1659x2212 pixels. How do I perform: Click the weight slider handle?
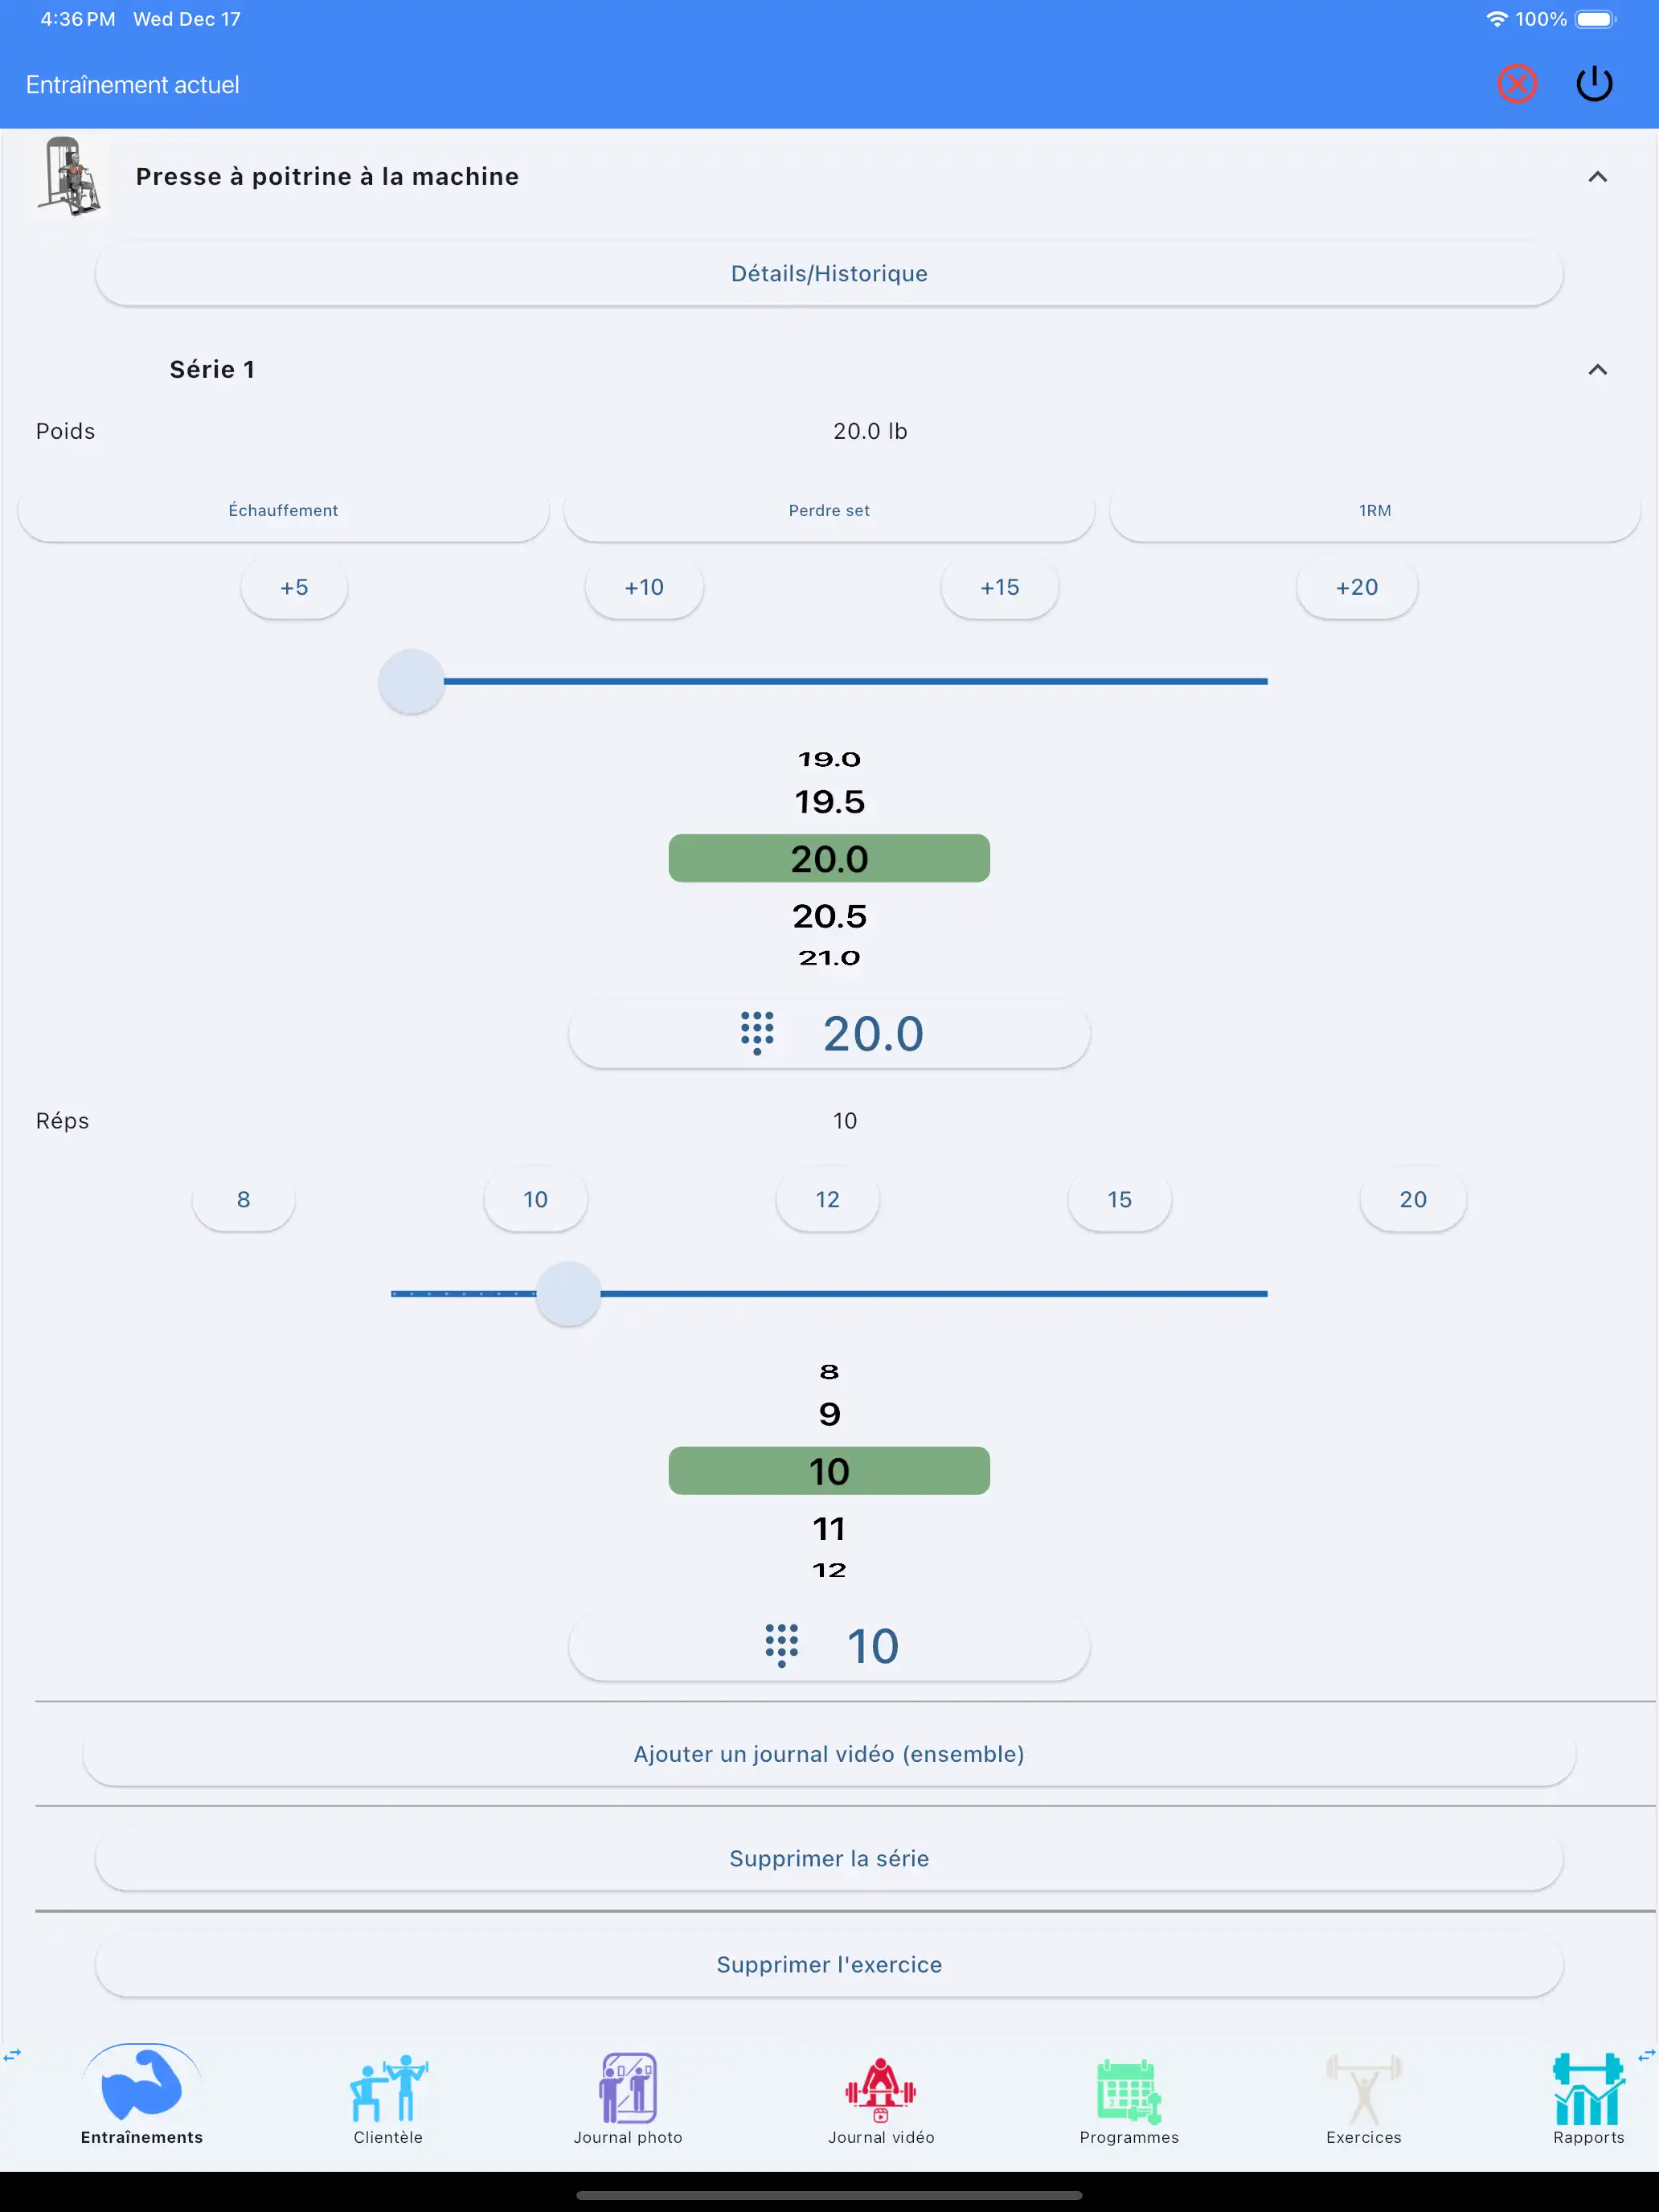pos(411,681)
